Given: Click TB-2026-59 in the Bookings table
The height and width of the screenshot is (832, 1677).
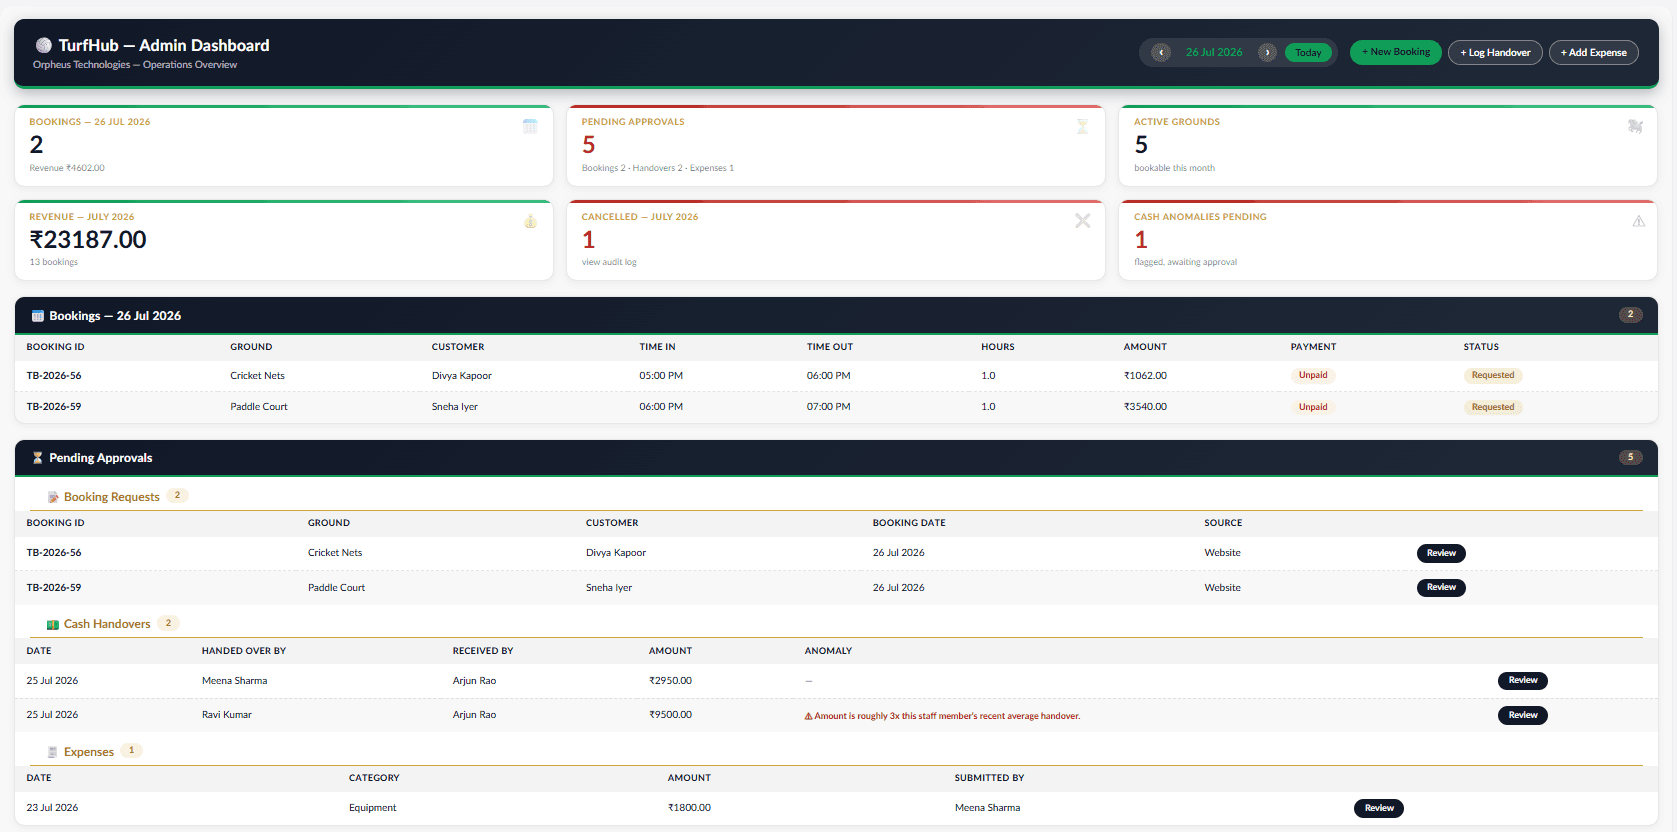Looking at the screenshot, I should [54, 407].
